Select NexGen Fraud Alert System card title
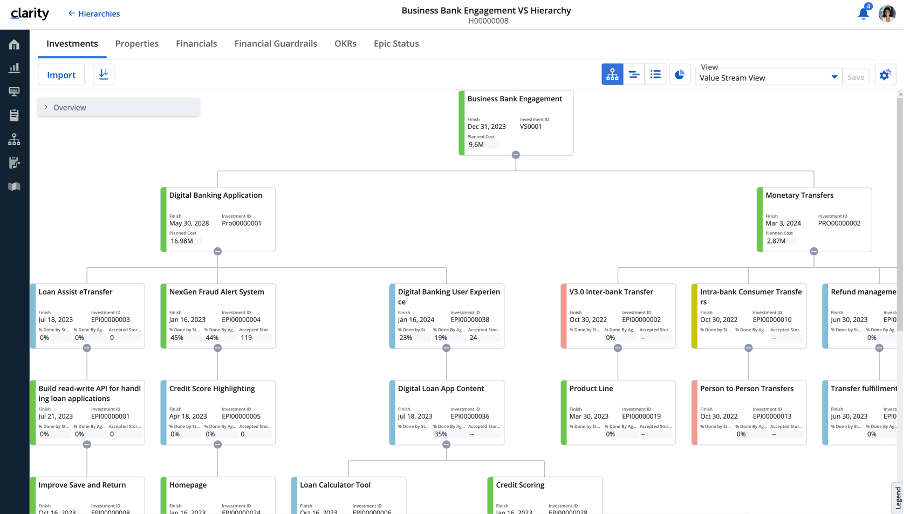904x514 pixels. pos(217,292)
